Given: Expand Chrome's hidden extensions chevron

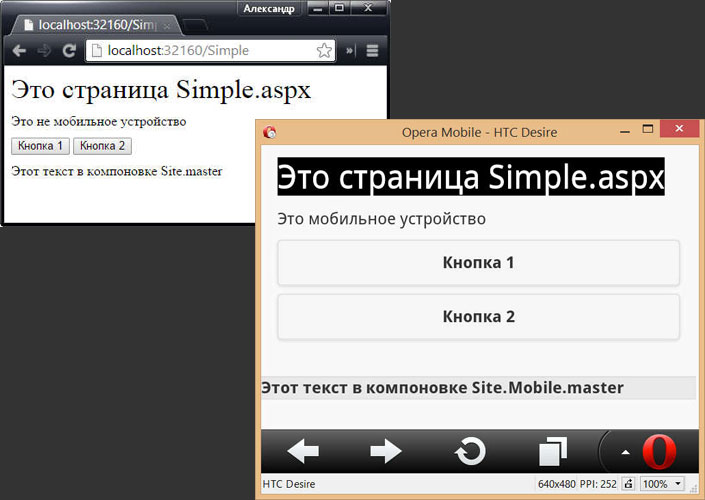Looking at the screenshot, I should click(x=350, y=51).
